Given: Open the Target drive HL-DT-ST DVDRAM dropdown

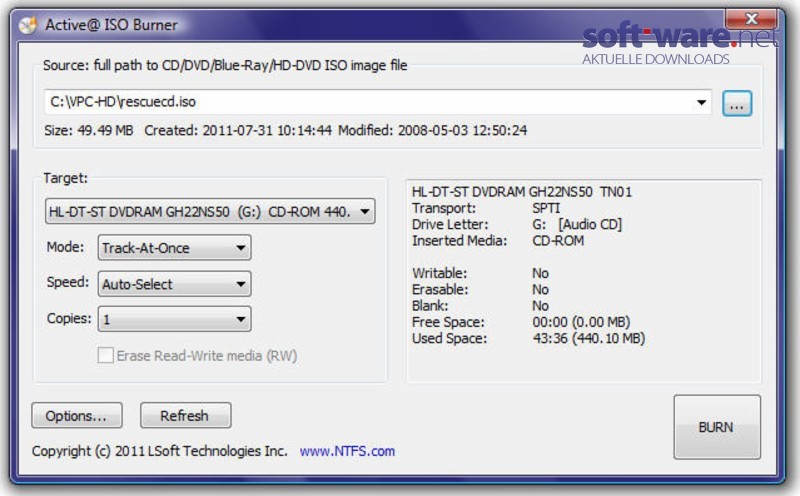Looking at the screenshot, I should click(210, 211).
